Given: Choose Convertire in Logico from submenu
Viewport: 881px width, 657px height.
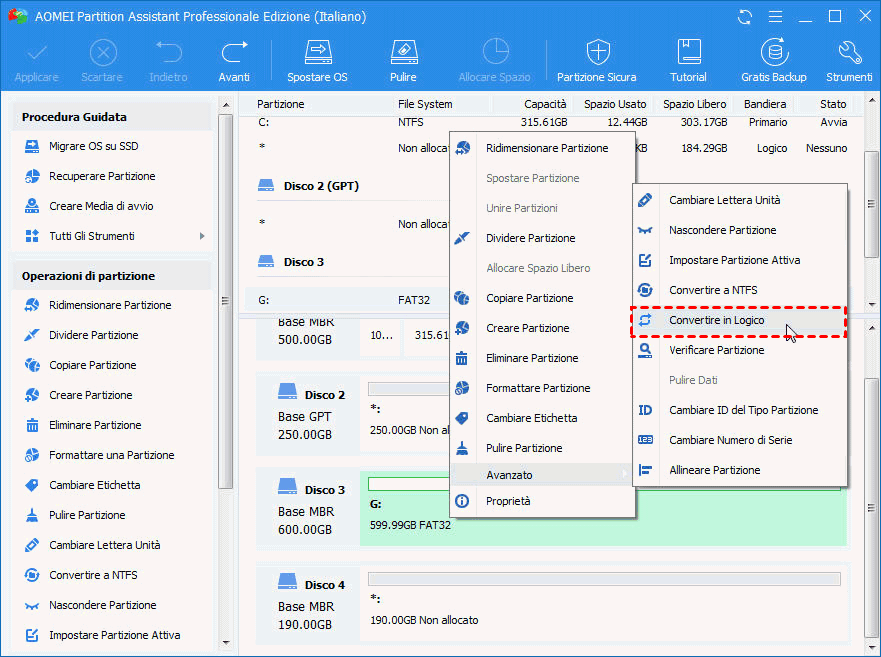Looking at the screenshot, I should (716, 321).
